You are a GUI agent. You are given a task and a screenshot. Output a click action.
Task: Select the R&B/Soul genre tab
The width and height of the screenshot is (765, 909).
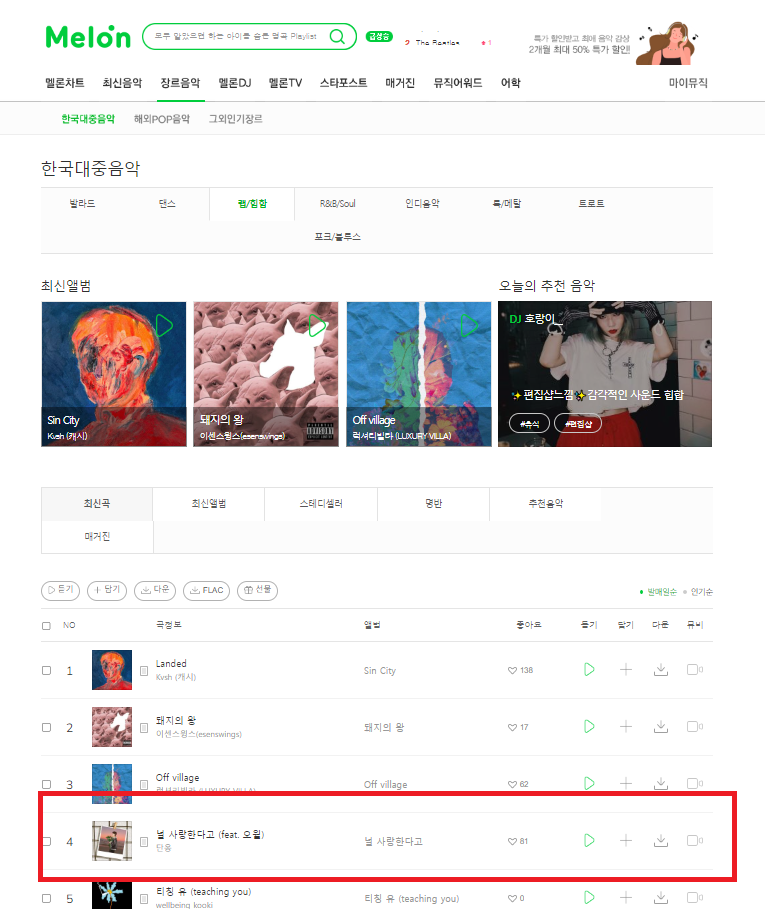[337, 203]
